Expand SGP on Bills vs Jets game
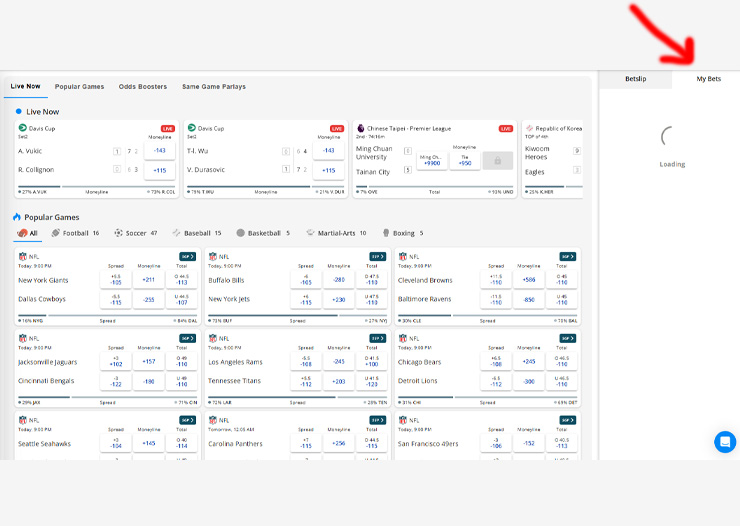 click(378, 256)
